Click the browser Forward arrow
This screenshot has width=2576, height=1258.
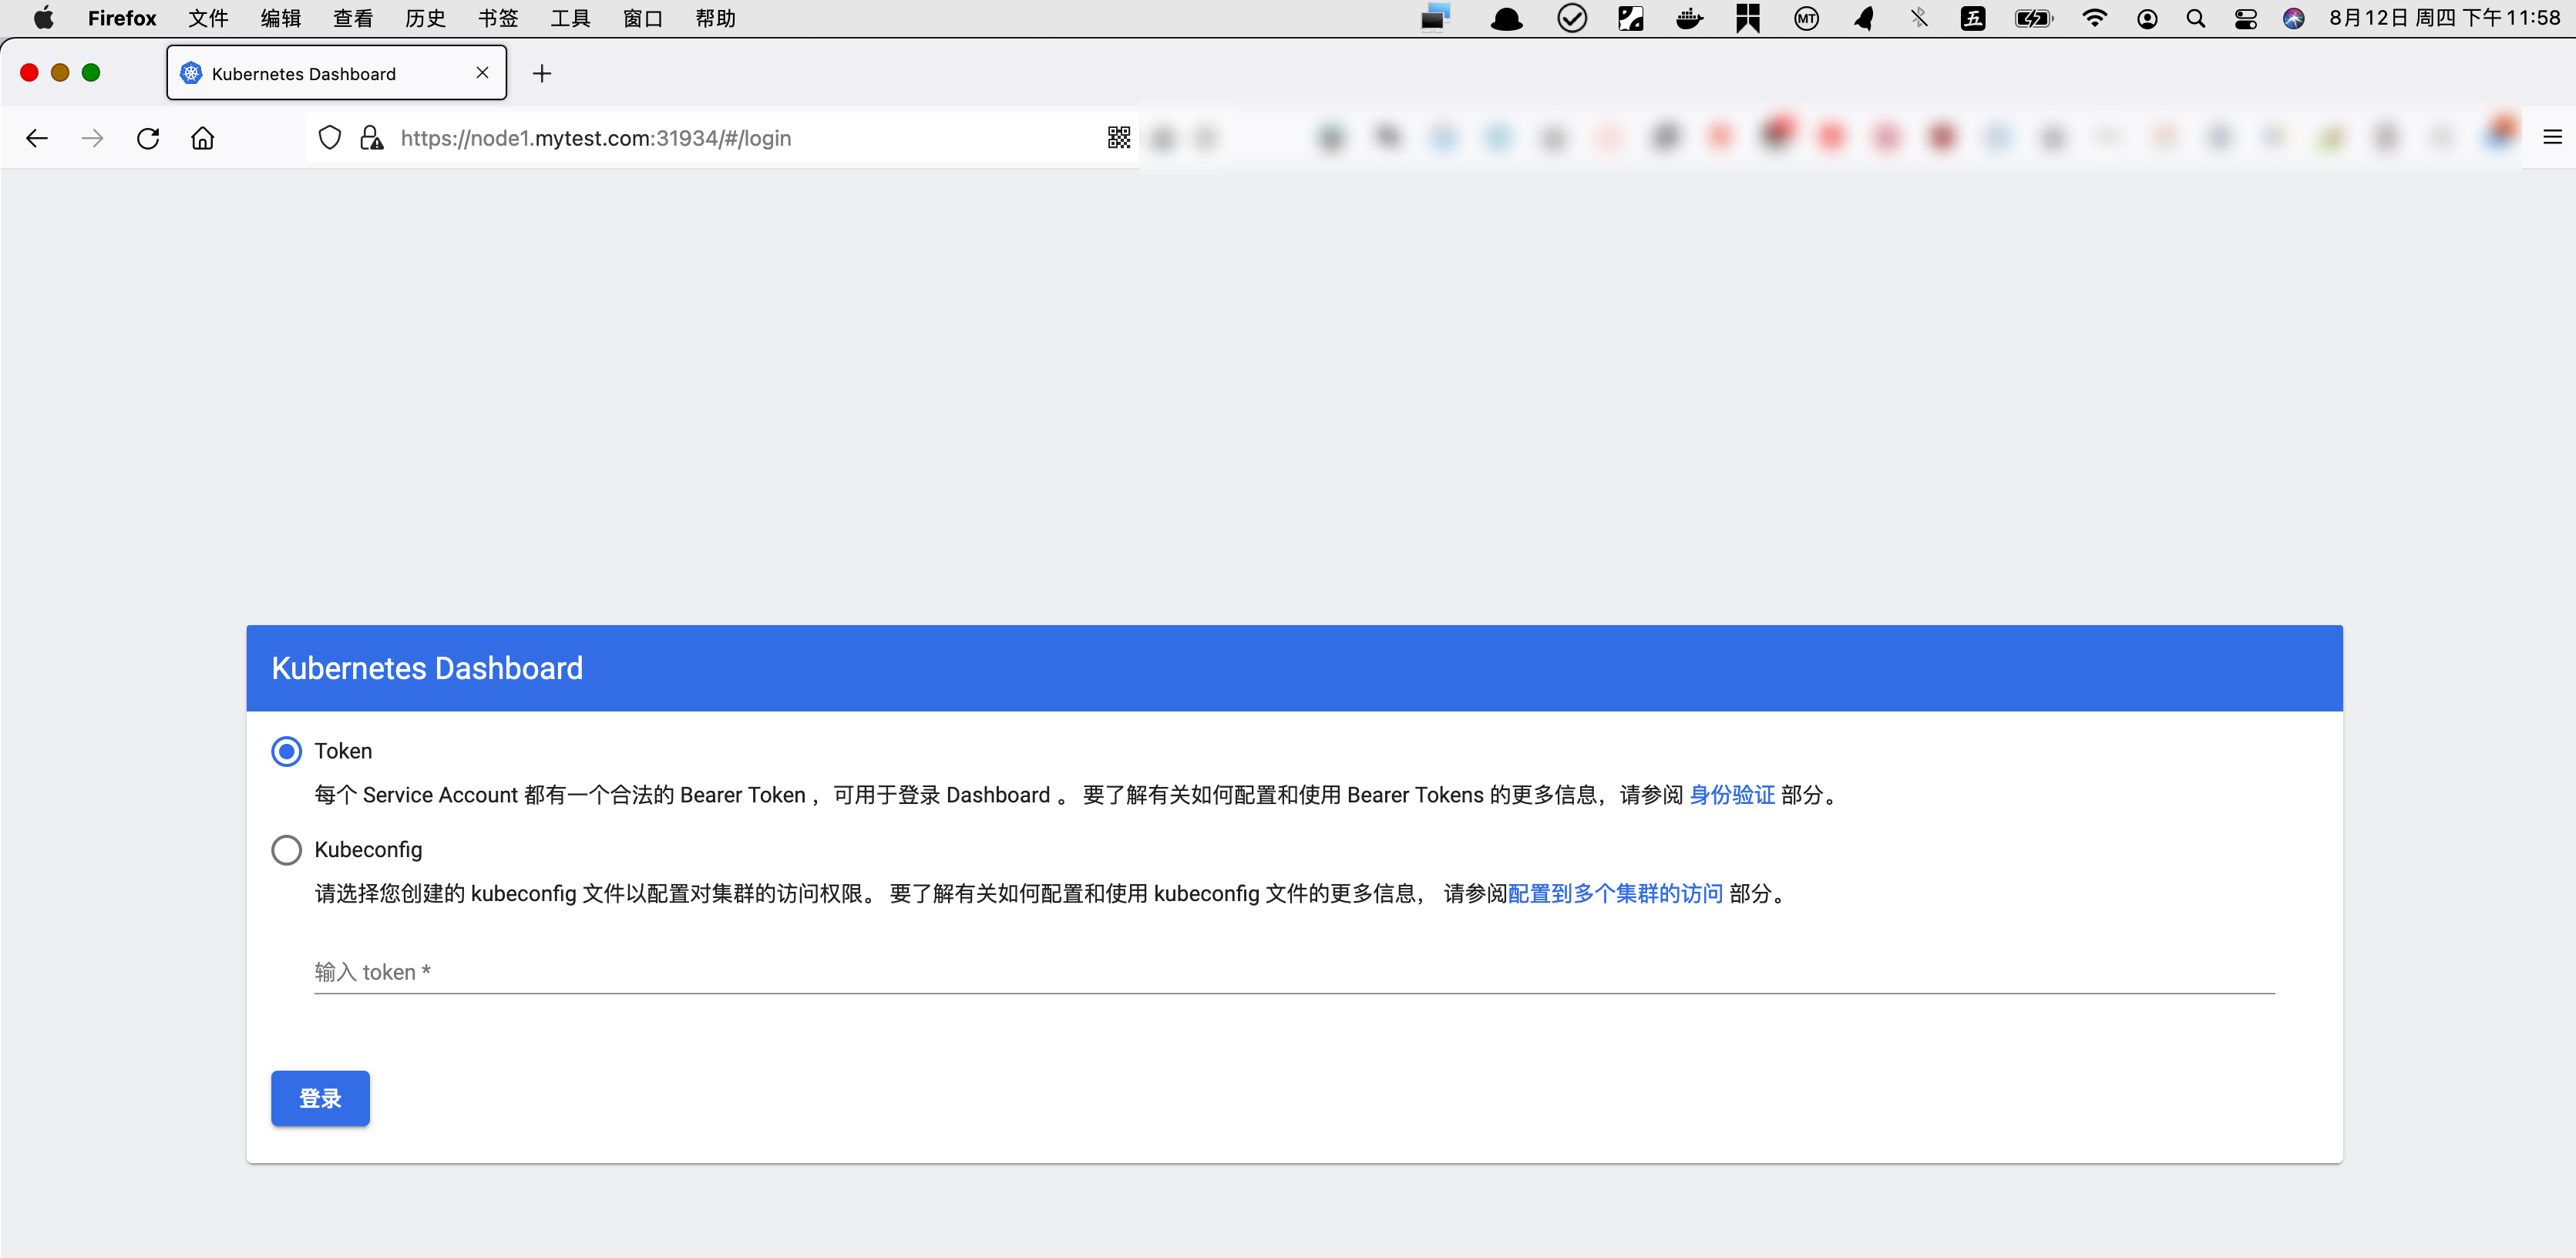(92, 138)
